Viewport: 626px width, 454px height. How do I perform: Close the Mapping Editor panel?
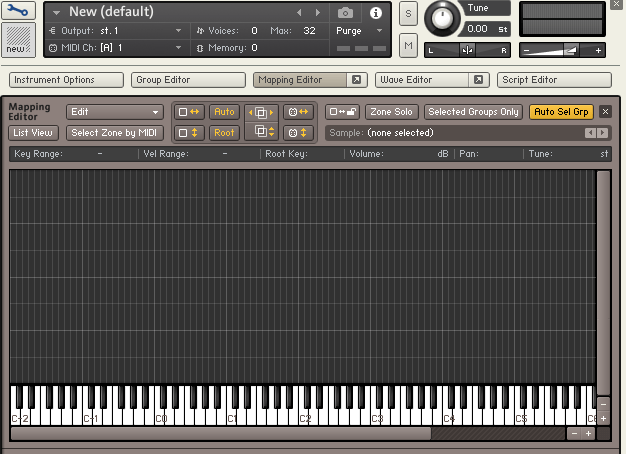605,112
